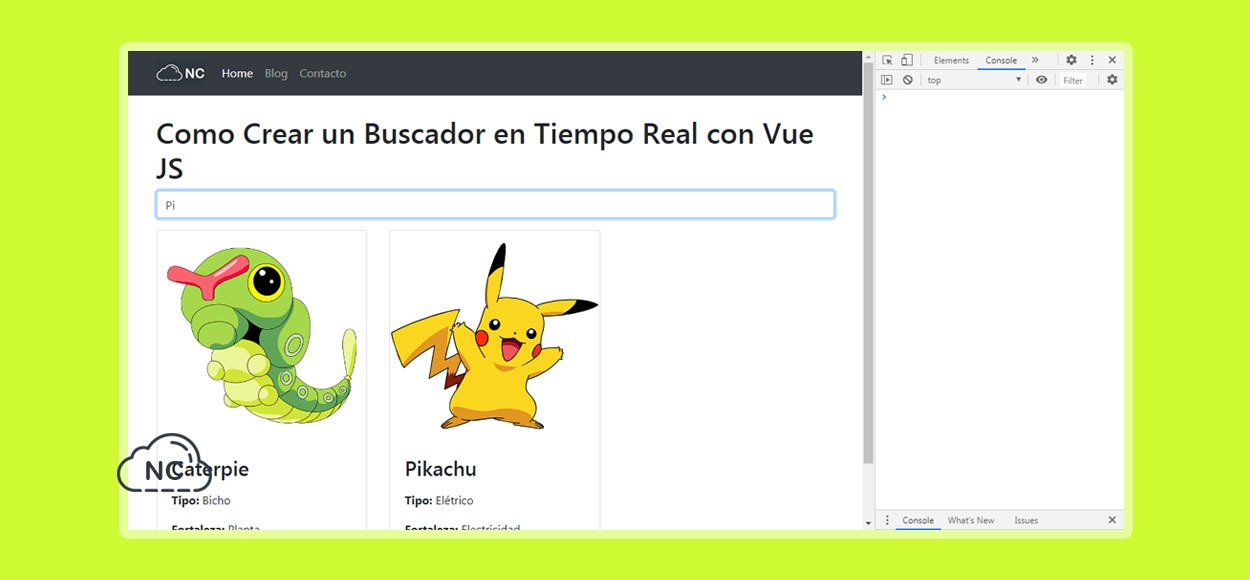Click the 'Pikachu' card title

[x=440, y=469]
